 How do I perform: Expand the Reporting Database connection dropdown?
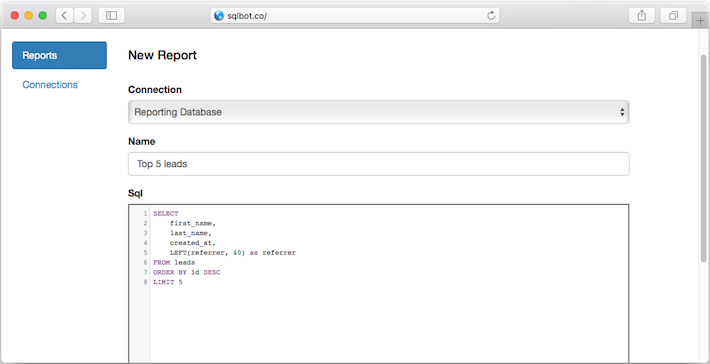coord(379,112)
